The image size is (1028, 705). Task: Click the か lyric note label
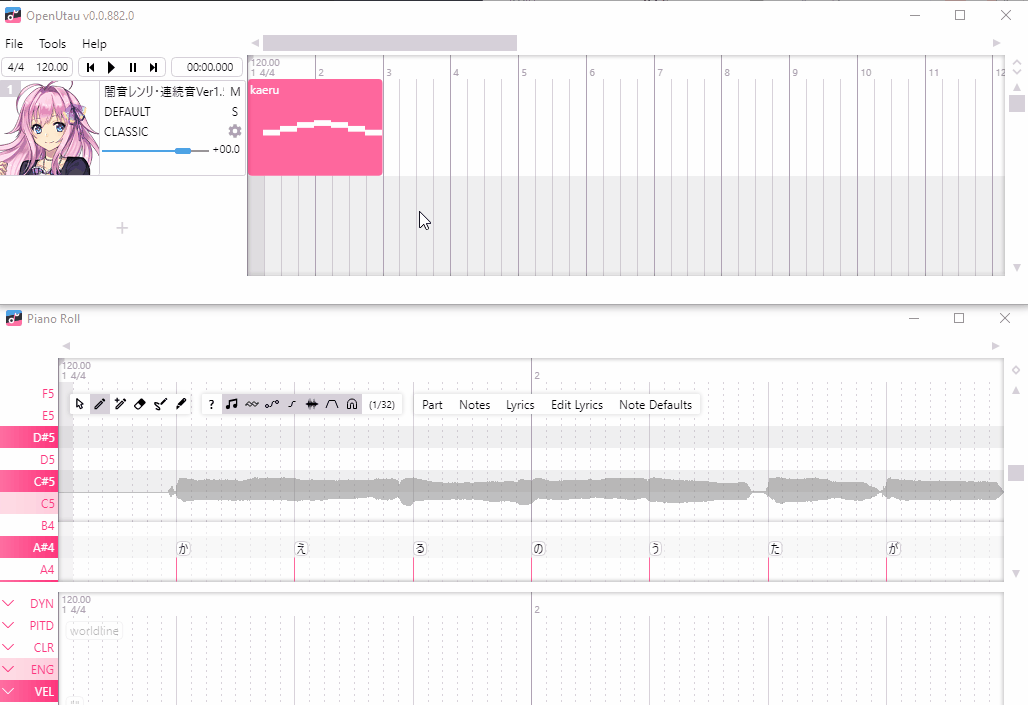183,548
